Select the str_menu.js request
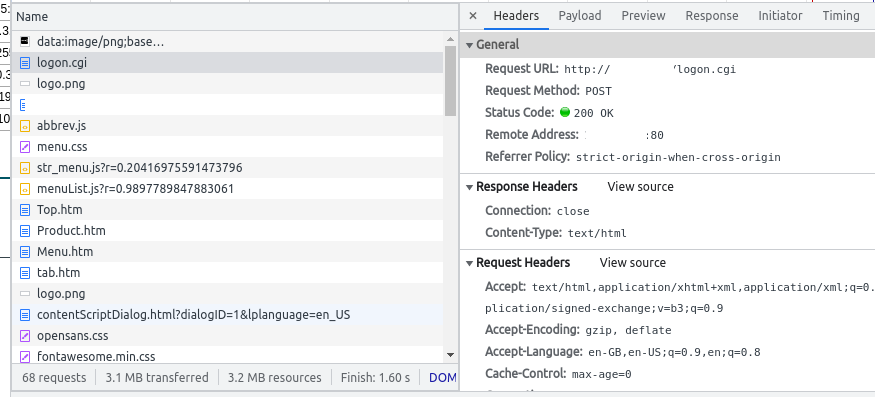Screen dimensions: 875x397 (228, 168)
